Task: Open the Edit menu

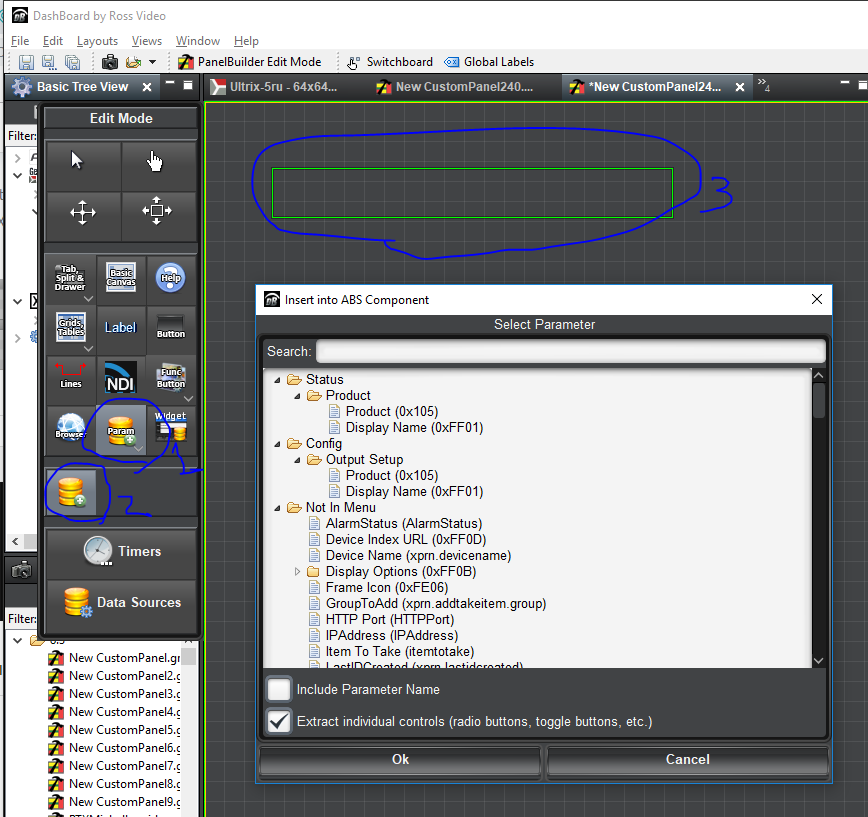Action: 53,41
